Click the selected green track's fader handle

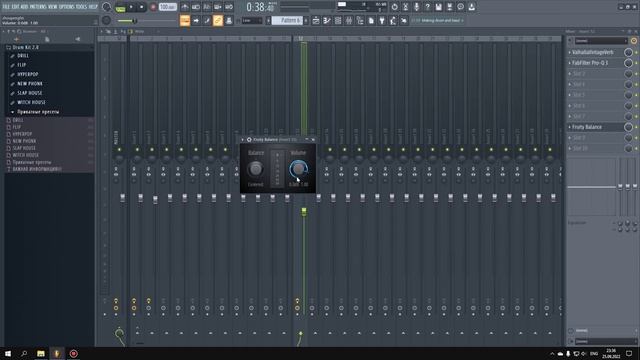point(304,211)
